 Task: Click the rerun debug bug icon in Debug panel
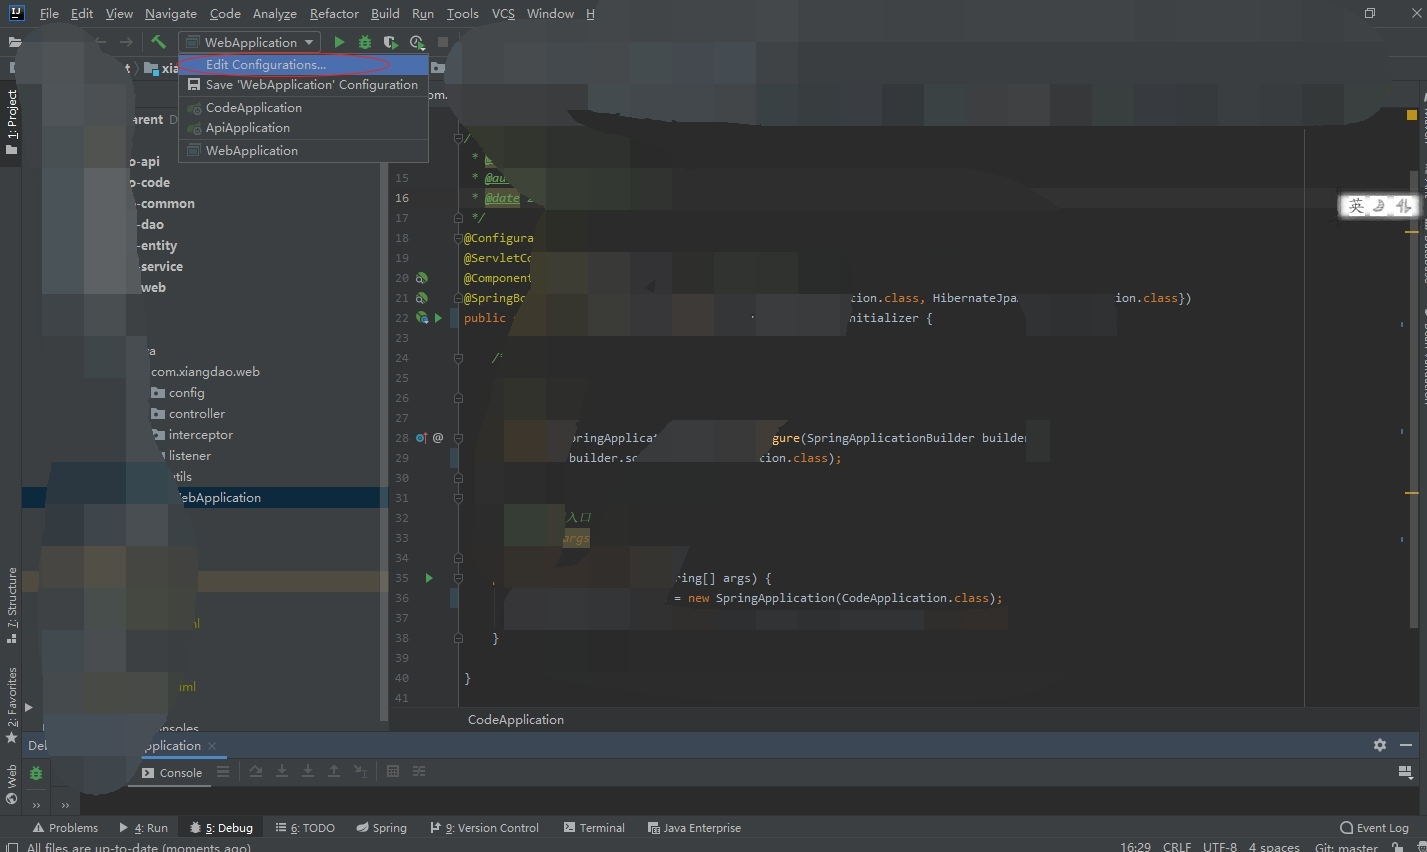pos(36,773)
